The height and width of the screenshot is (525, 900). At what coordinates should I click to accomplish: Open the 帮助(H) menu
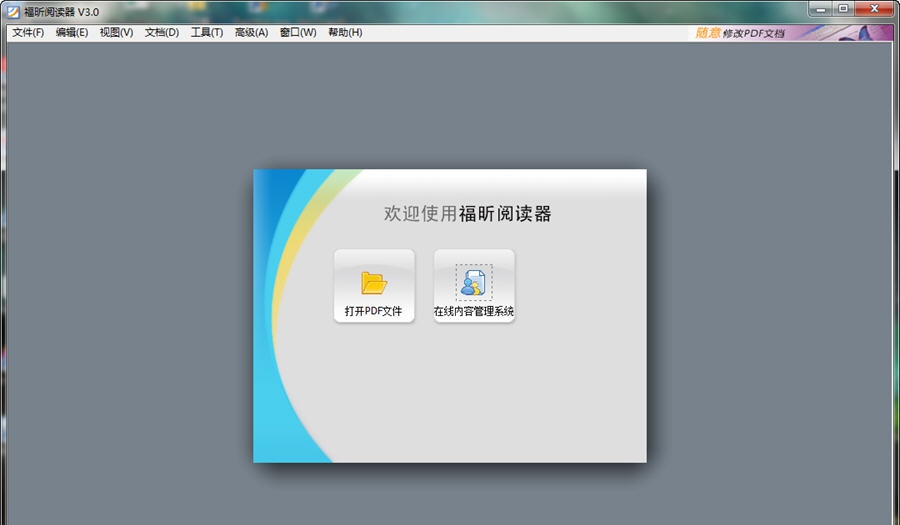(x=345, y=33)
